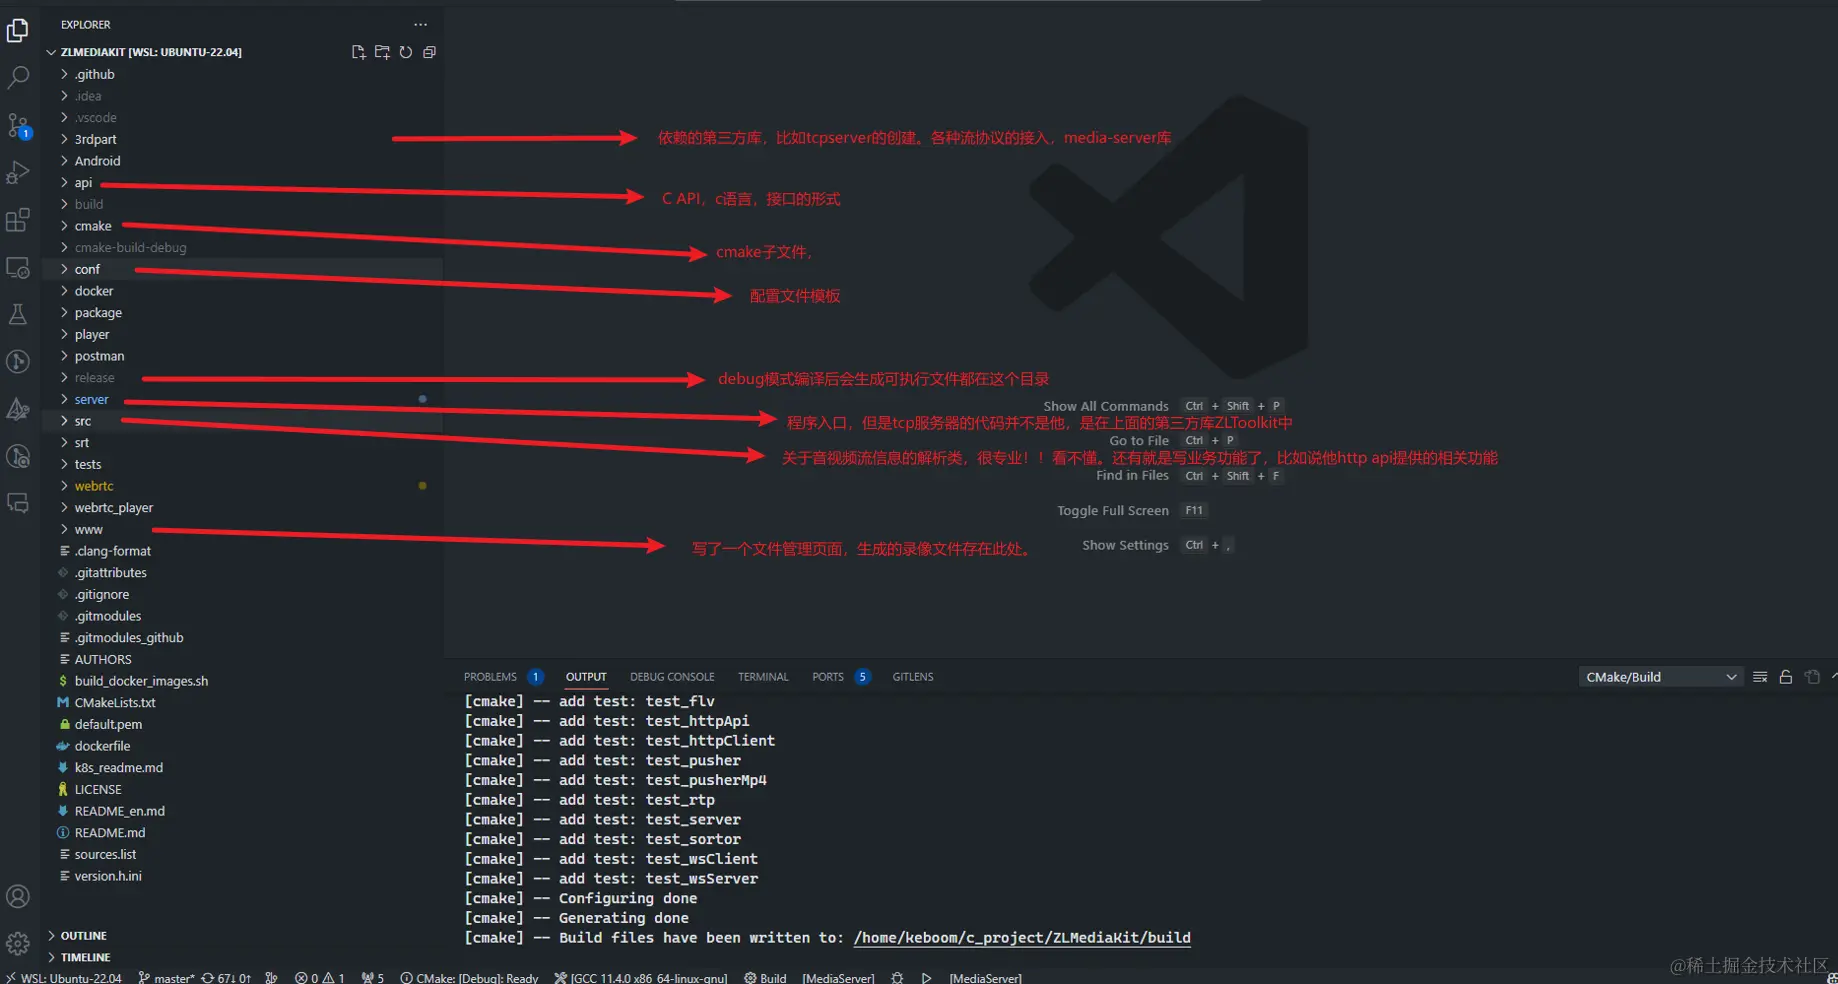Open the Search view
This screenshot has height=984, width=1838.
click(x=18, y=78)
